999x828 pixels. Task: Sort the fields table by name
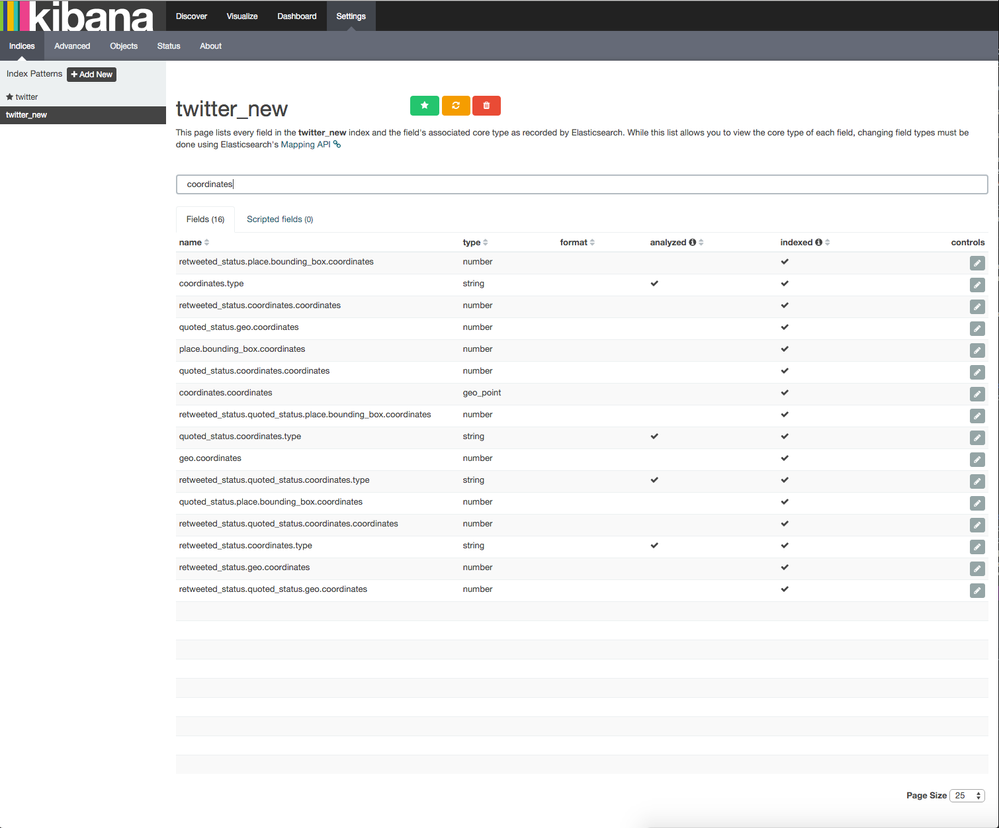[190, 241]
